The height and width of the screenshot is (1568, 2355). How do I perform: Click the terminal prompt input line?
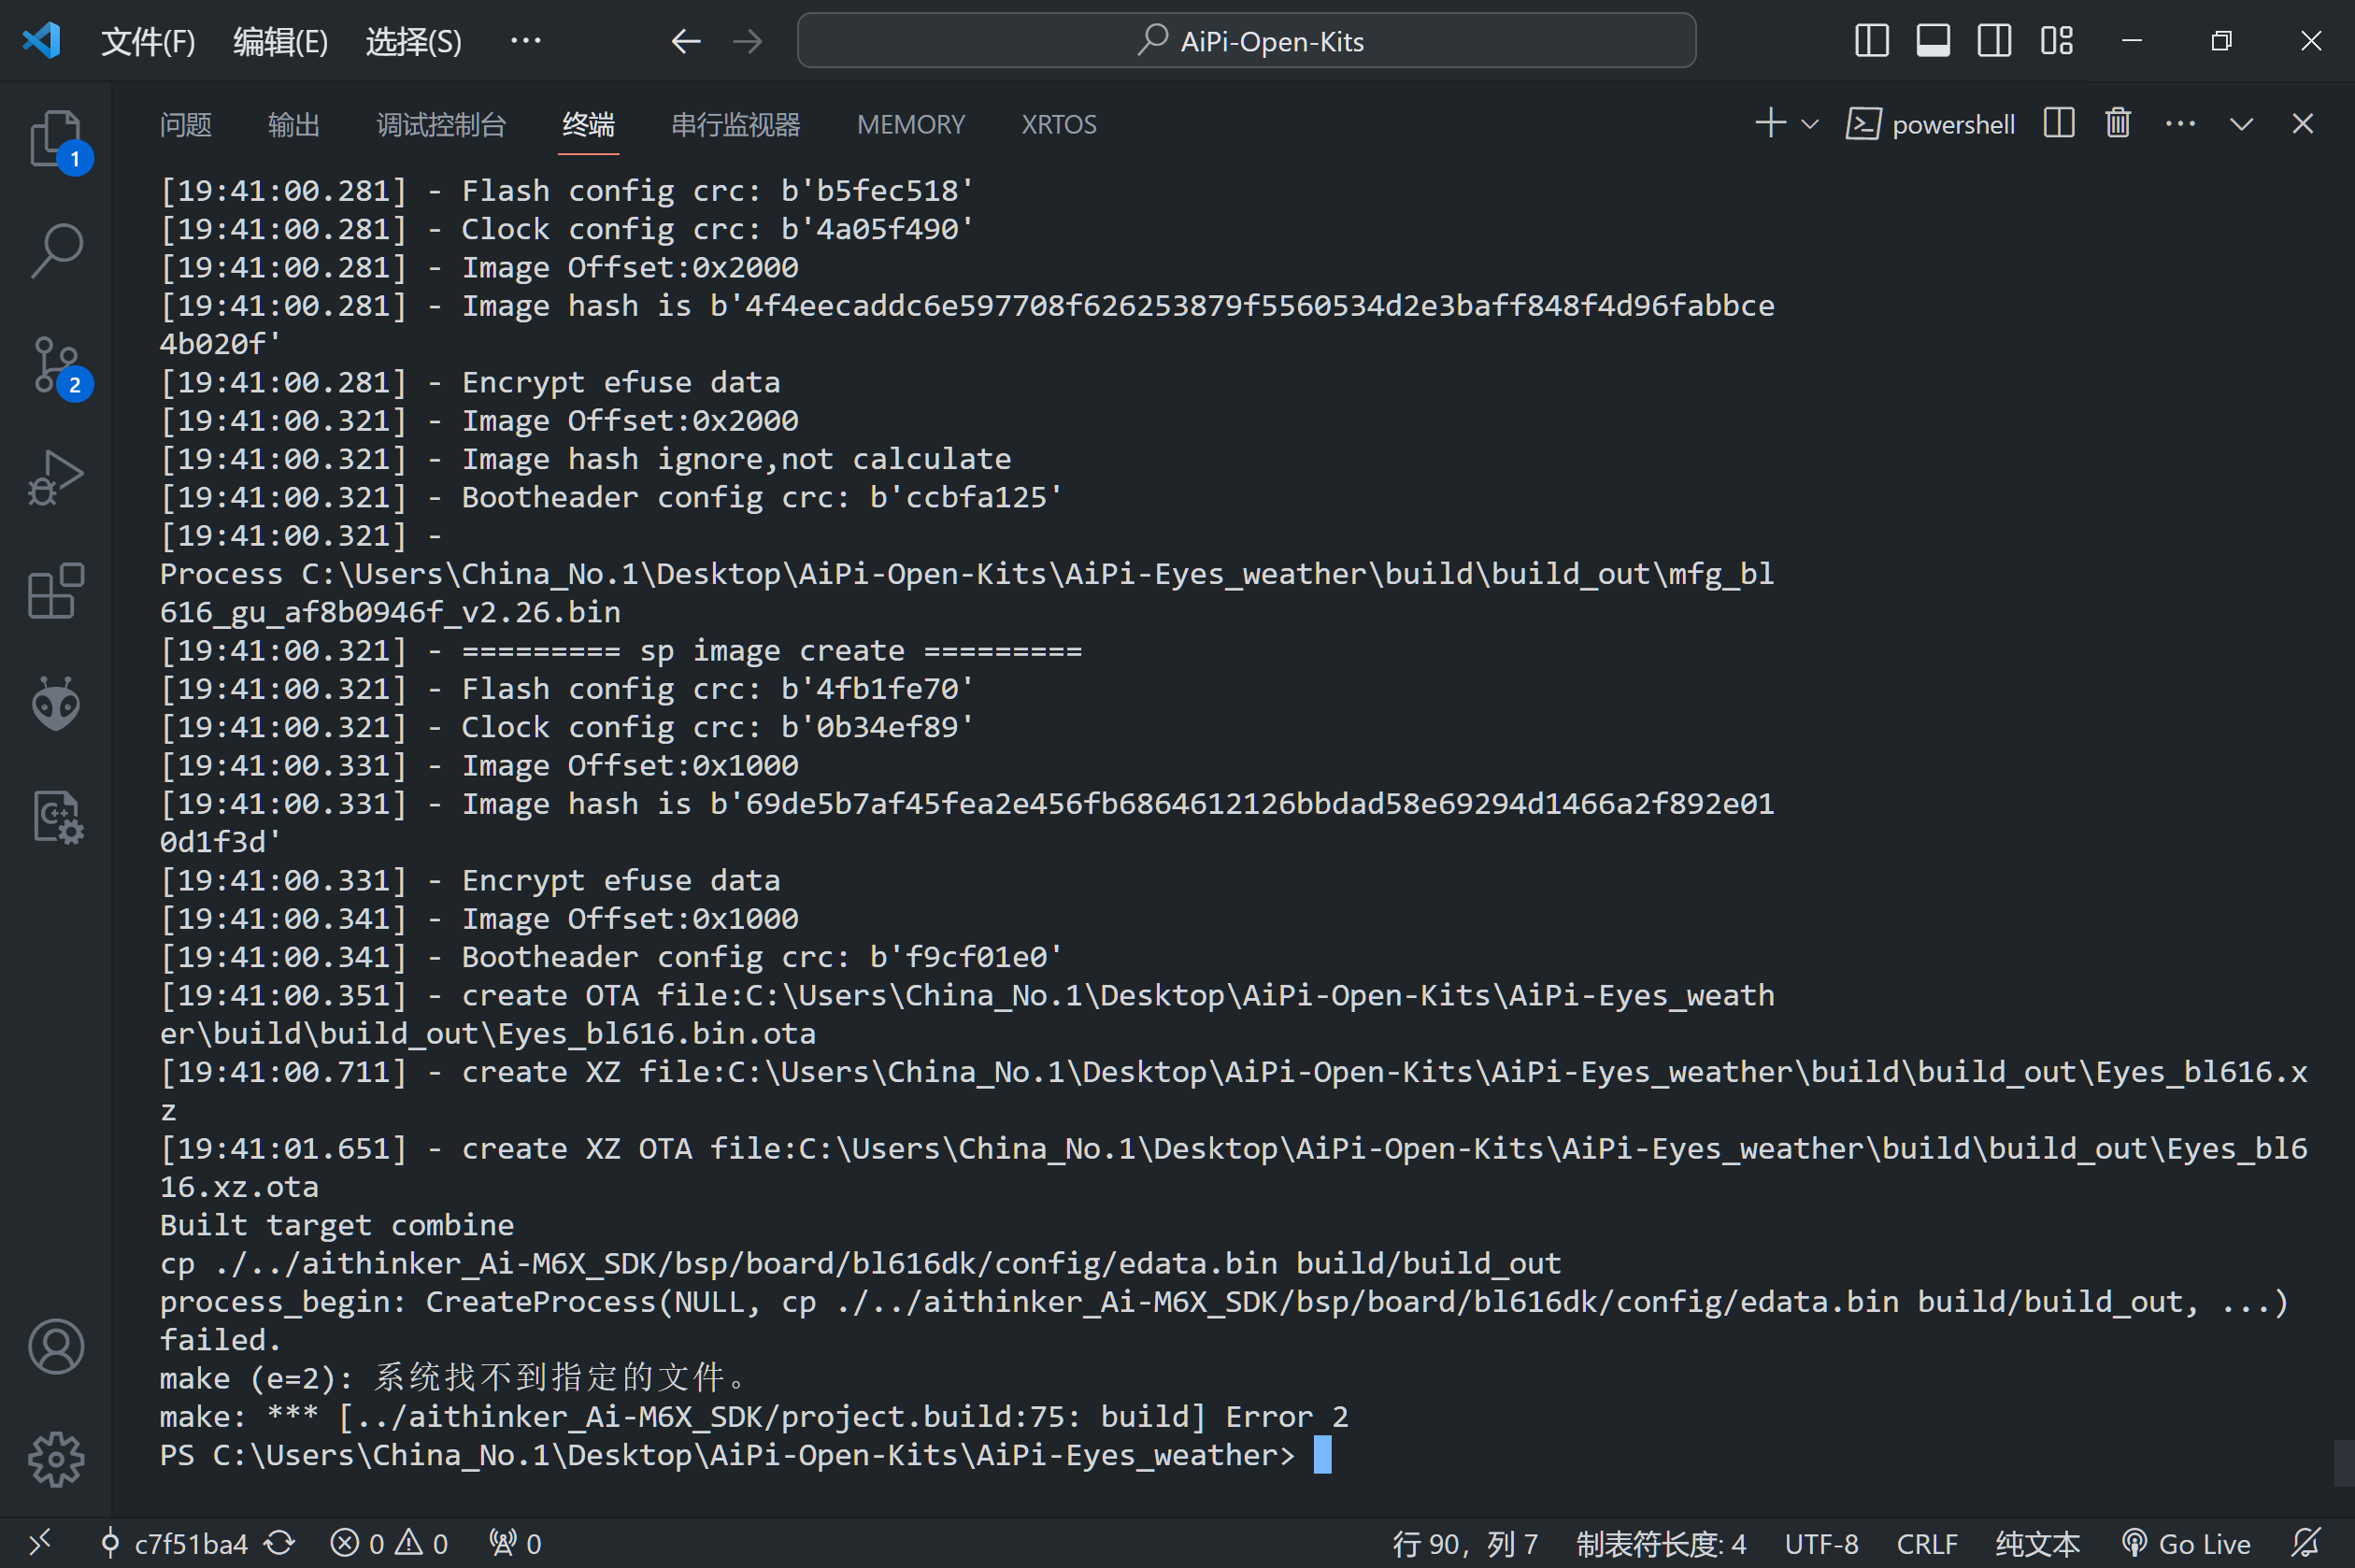click(x=745, y=1455)
